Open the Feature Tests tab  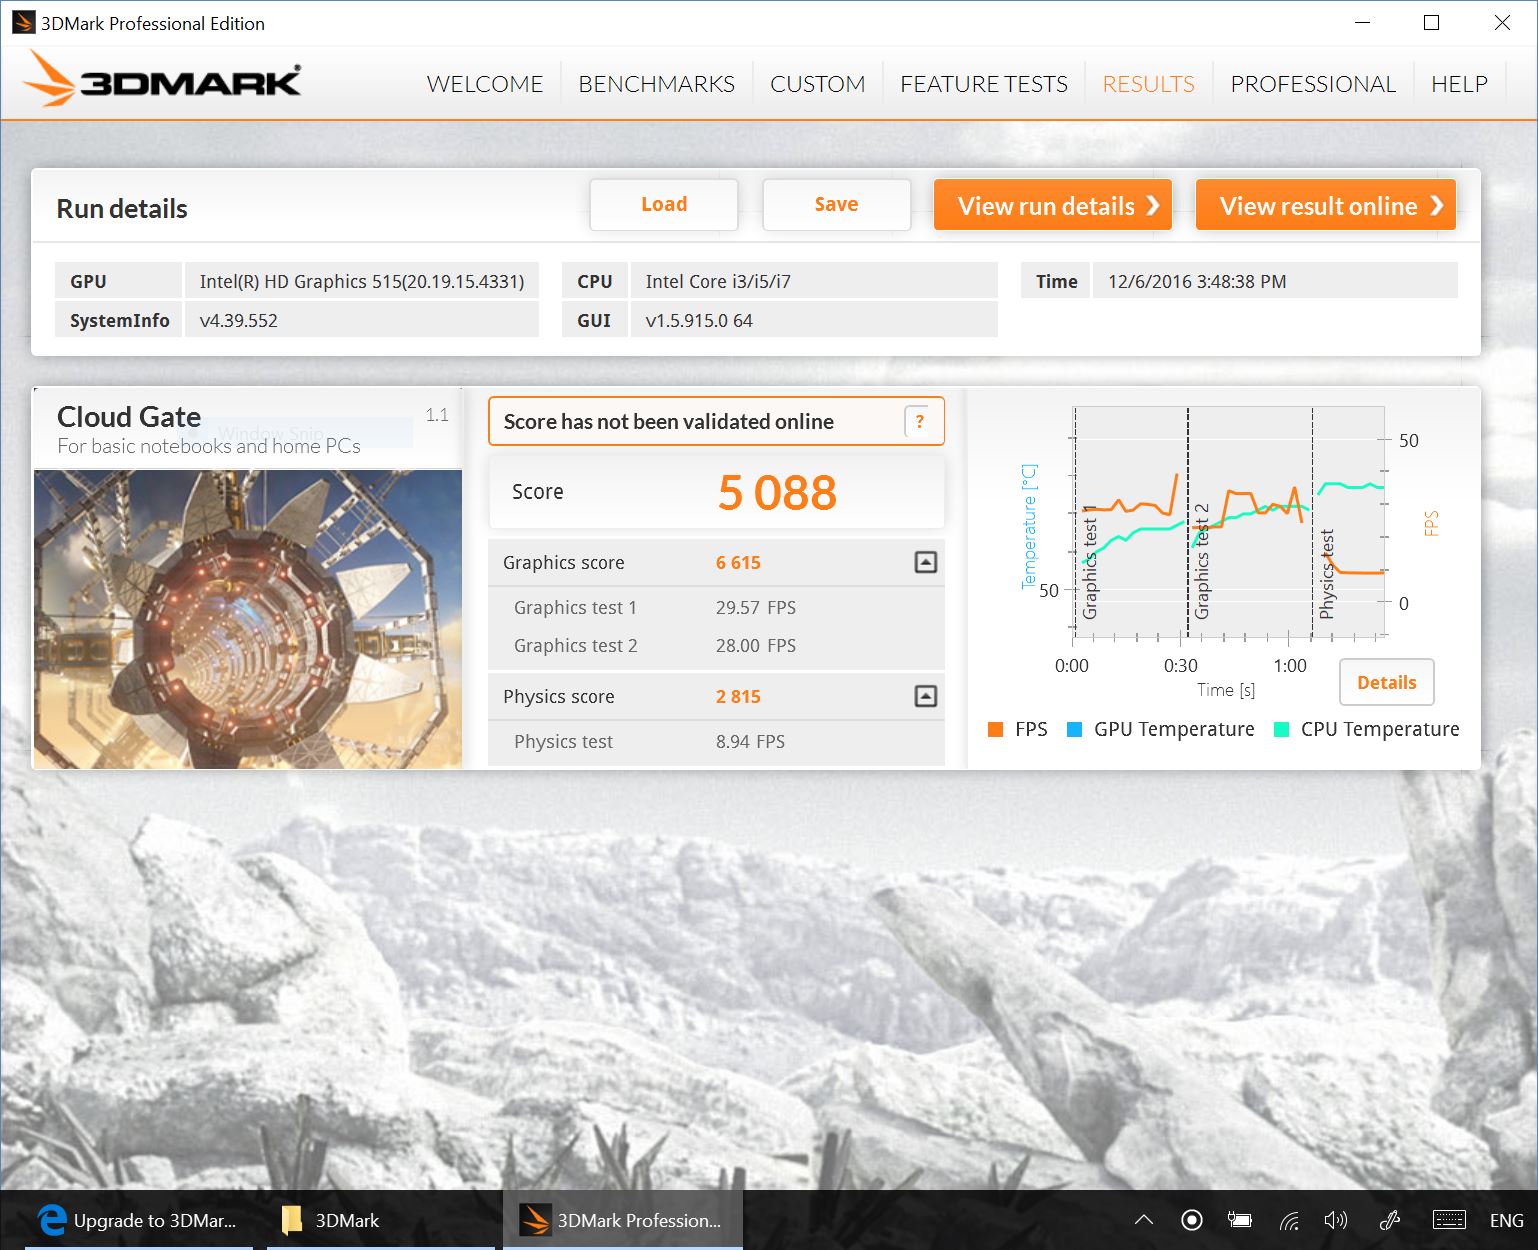coord(983,84)
